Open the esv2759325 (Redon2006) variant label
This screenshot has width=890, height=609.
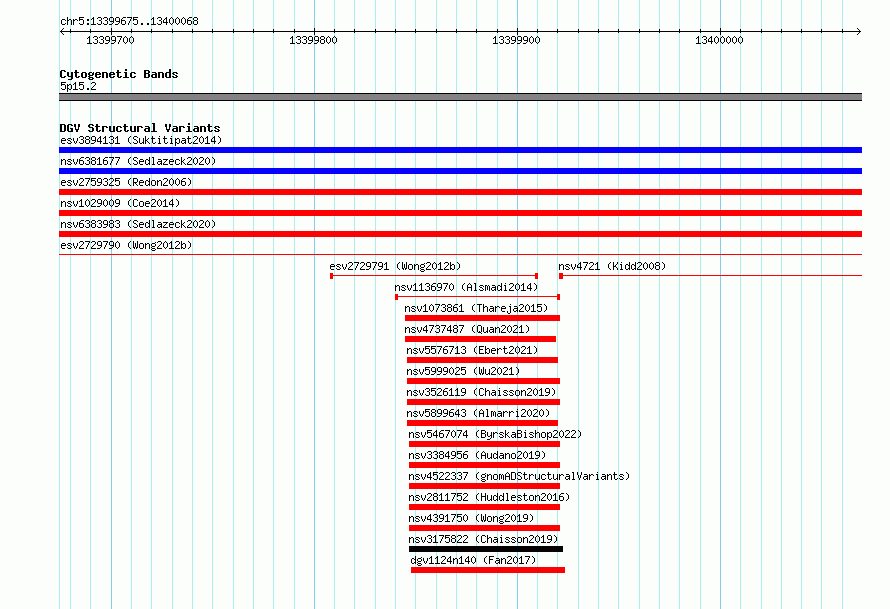point(126,182)
